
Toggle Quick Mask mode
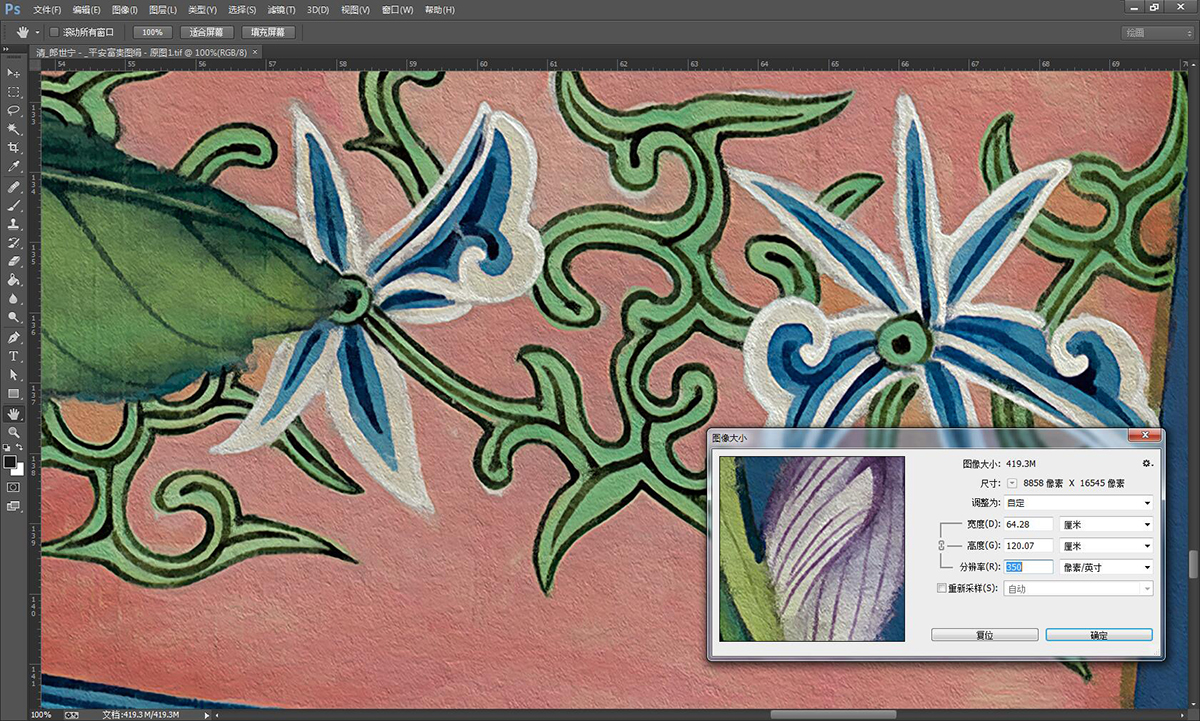pyautogui.click(x=14, y=487)
